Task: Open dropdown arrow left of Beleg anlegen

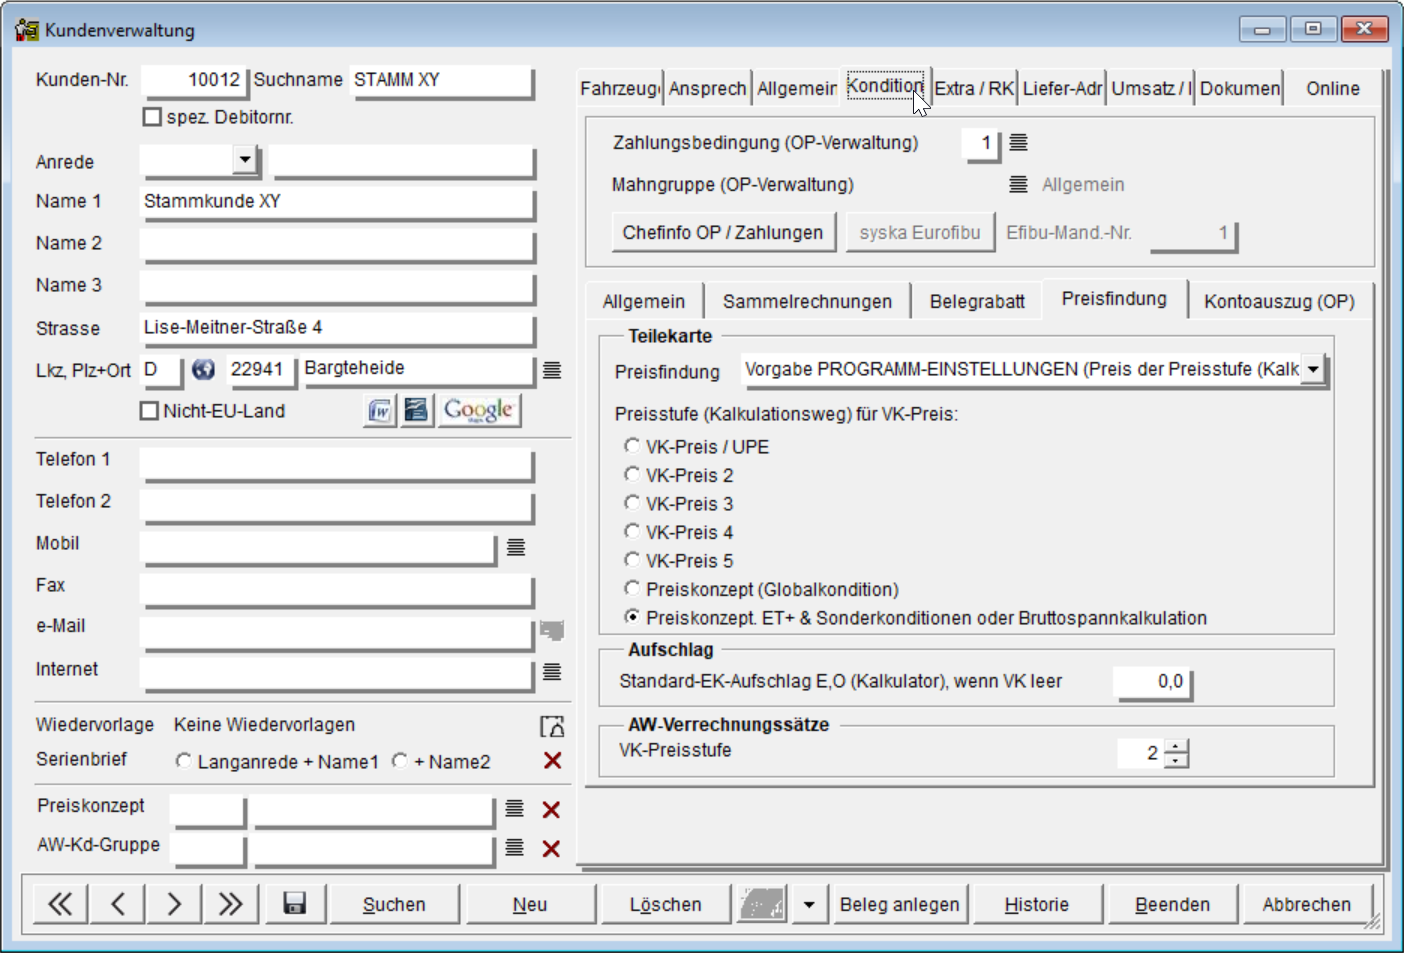Action: coord(809,904)
